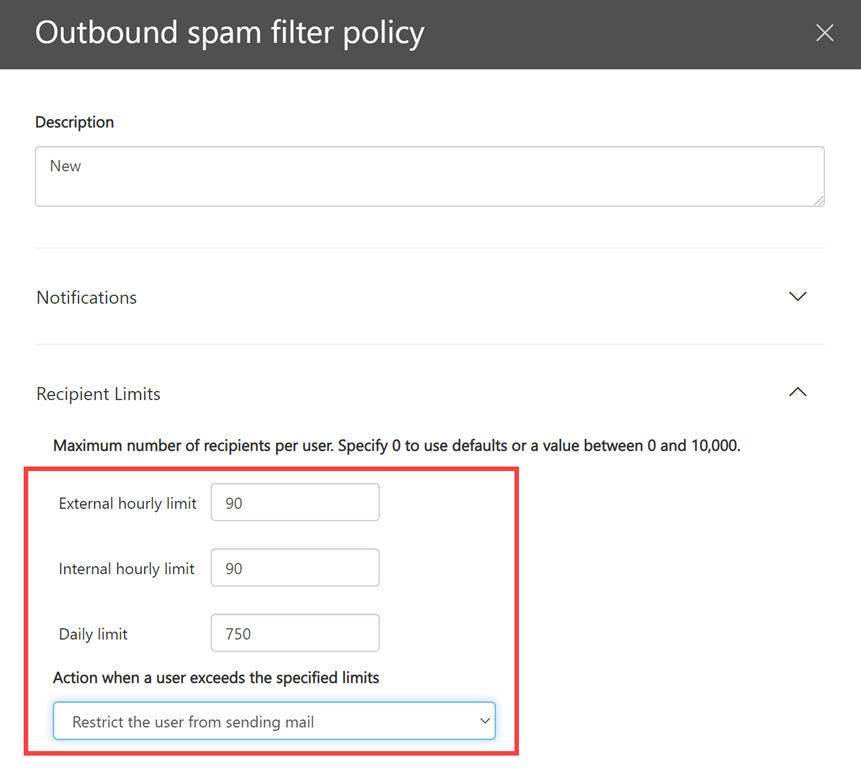Close the Outbound spam filter policy panel
Viewport: 861px width, 768px height.
(824, 33)
